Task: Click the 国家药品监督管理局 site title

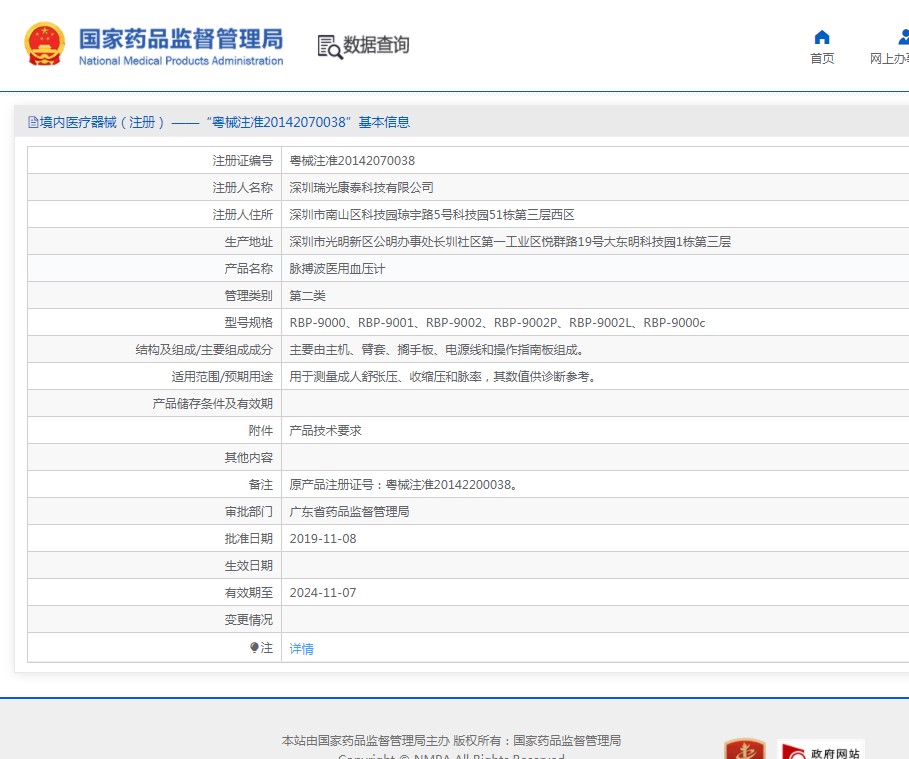Action: [181, 39]
